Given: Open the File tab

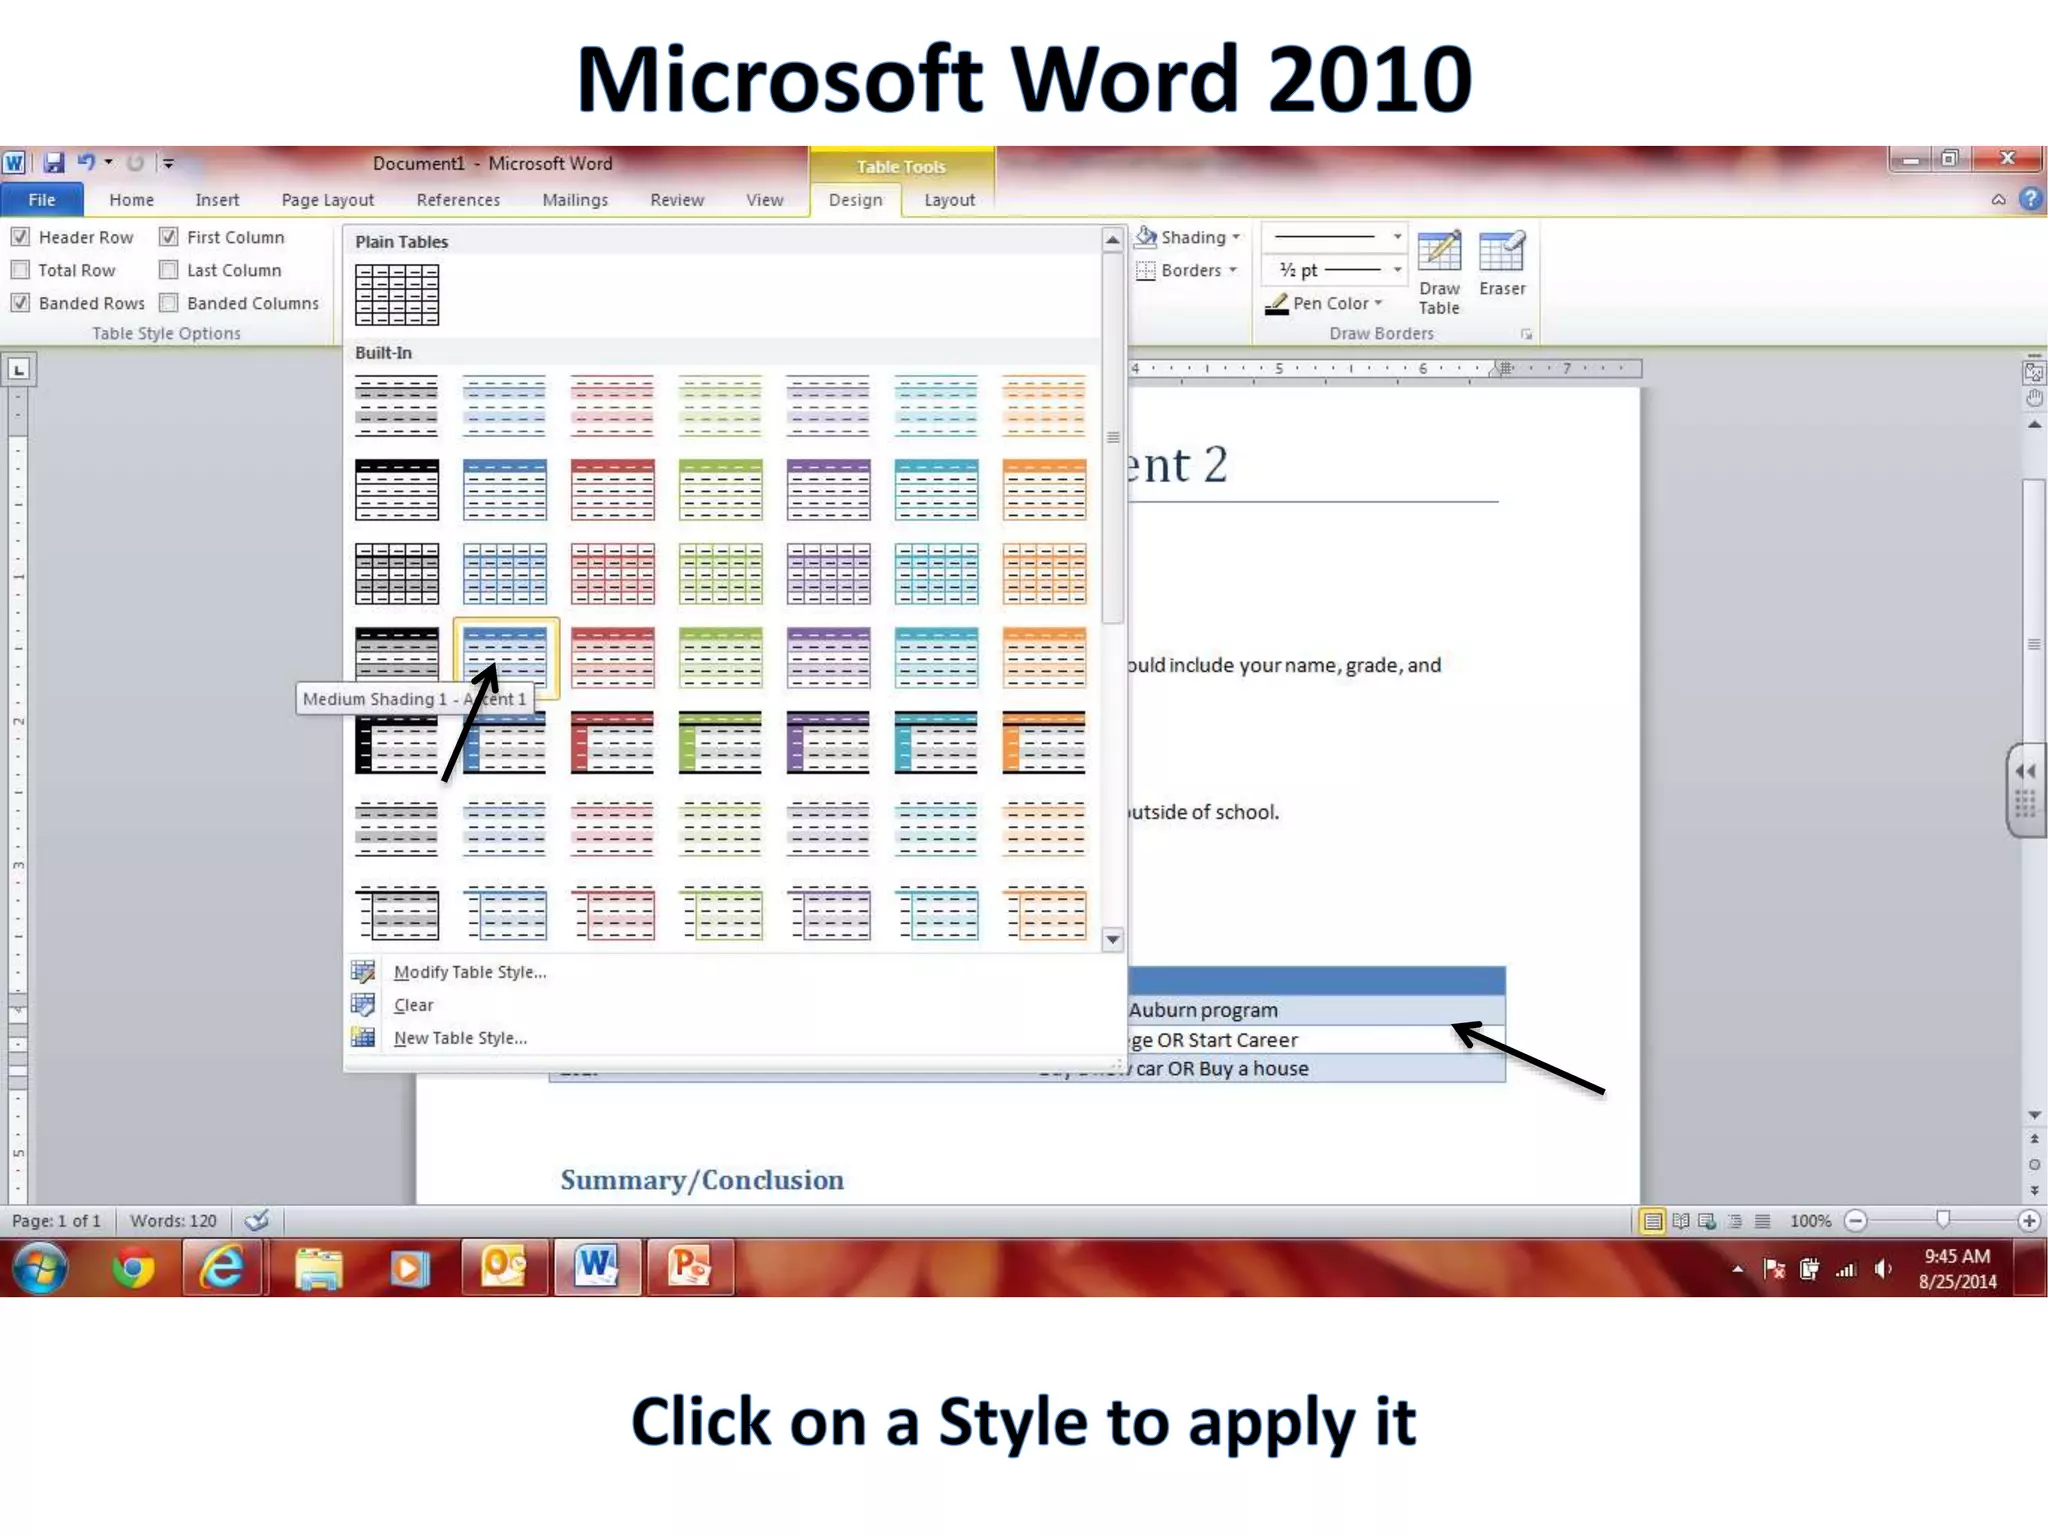Looking at the screenshot, I should [x=42, y=200].
